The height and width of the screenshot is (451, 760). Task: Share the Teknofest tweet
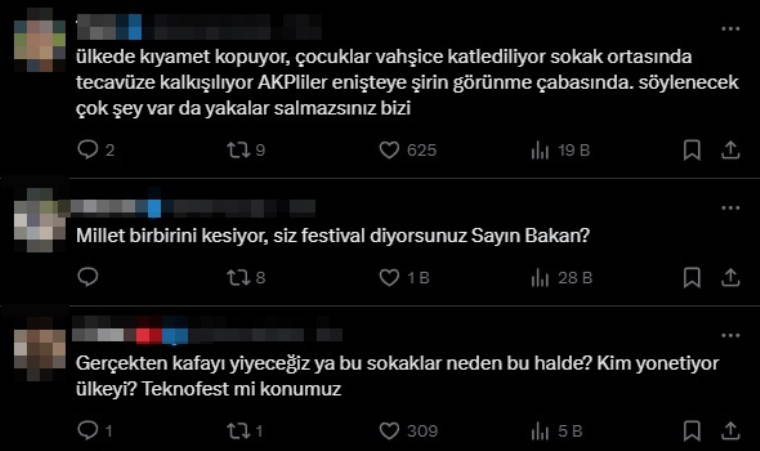click(730, 431)
